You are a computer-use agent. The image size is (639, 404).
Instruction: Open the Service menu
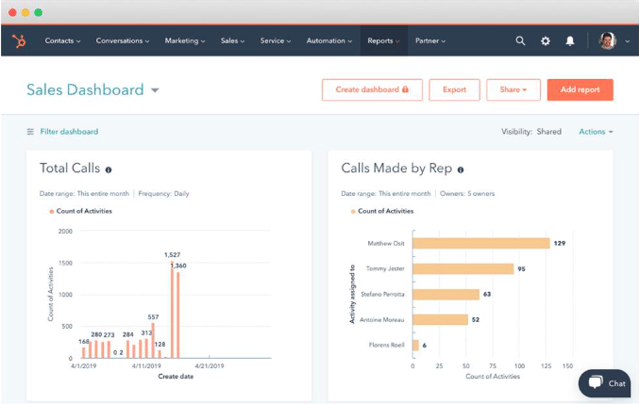(275, 41)
